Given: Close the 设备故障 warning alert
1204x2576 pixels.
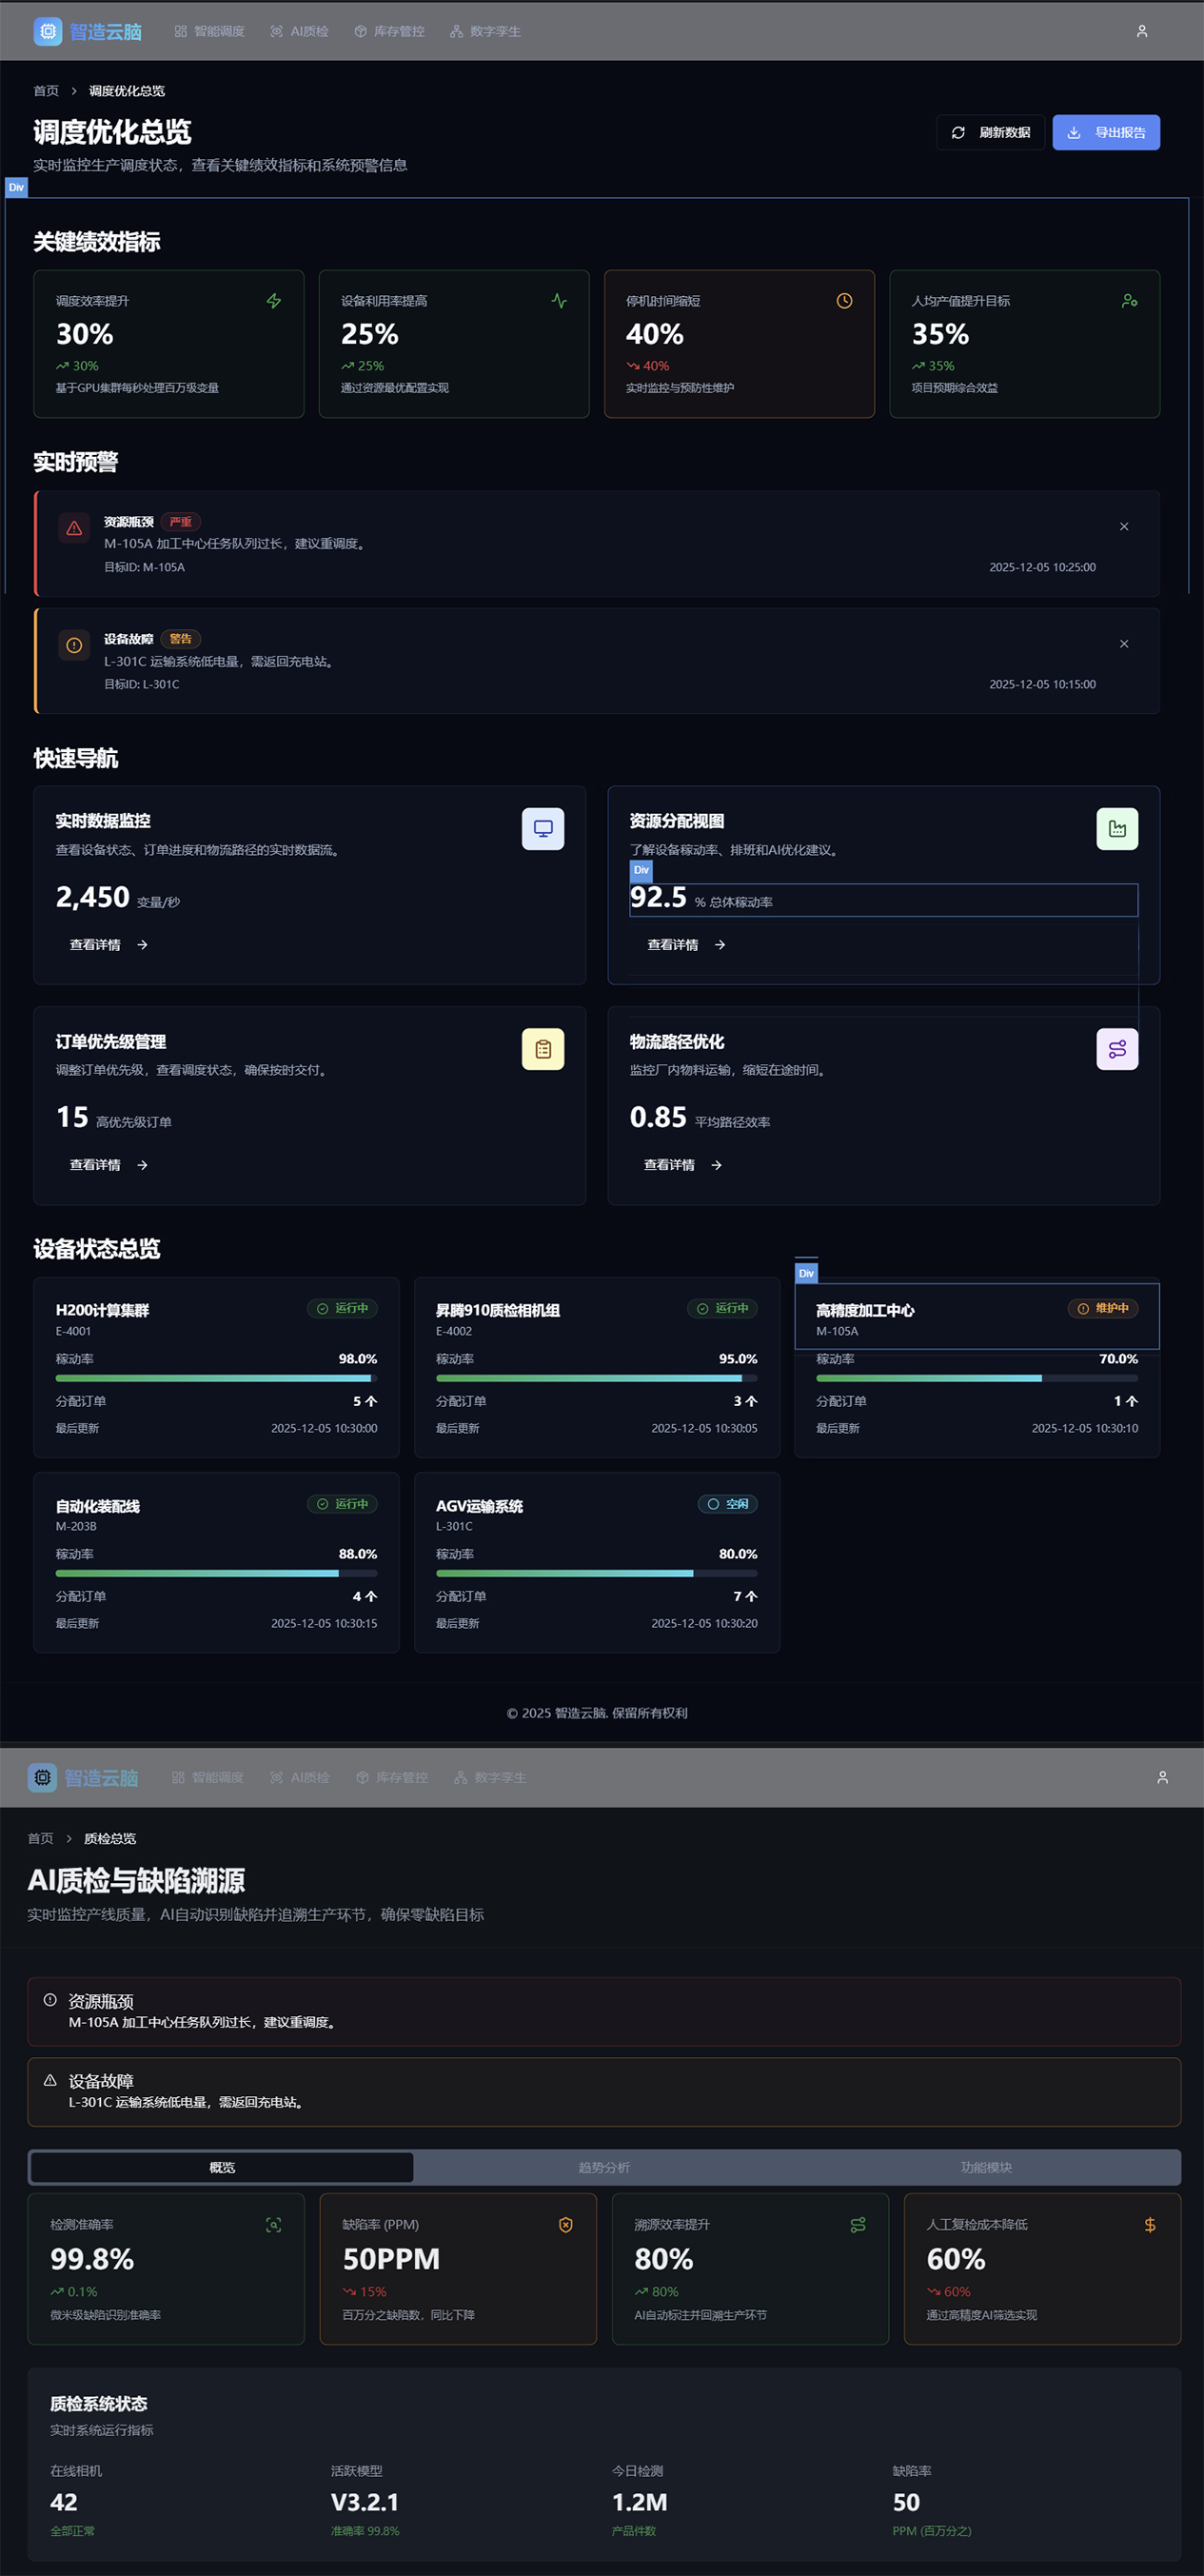Looking at the screenshot, I should [x=1123, y=644].
